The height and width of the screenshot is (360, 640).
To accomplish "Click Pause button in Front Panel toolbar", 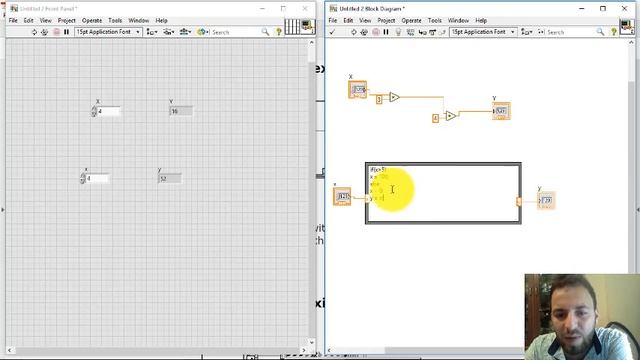I will pos(66,32).
